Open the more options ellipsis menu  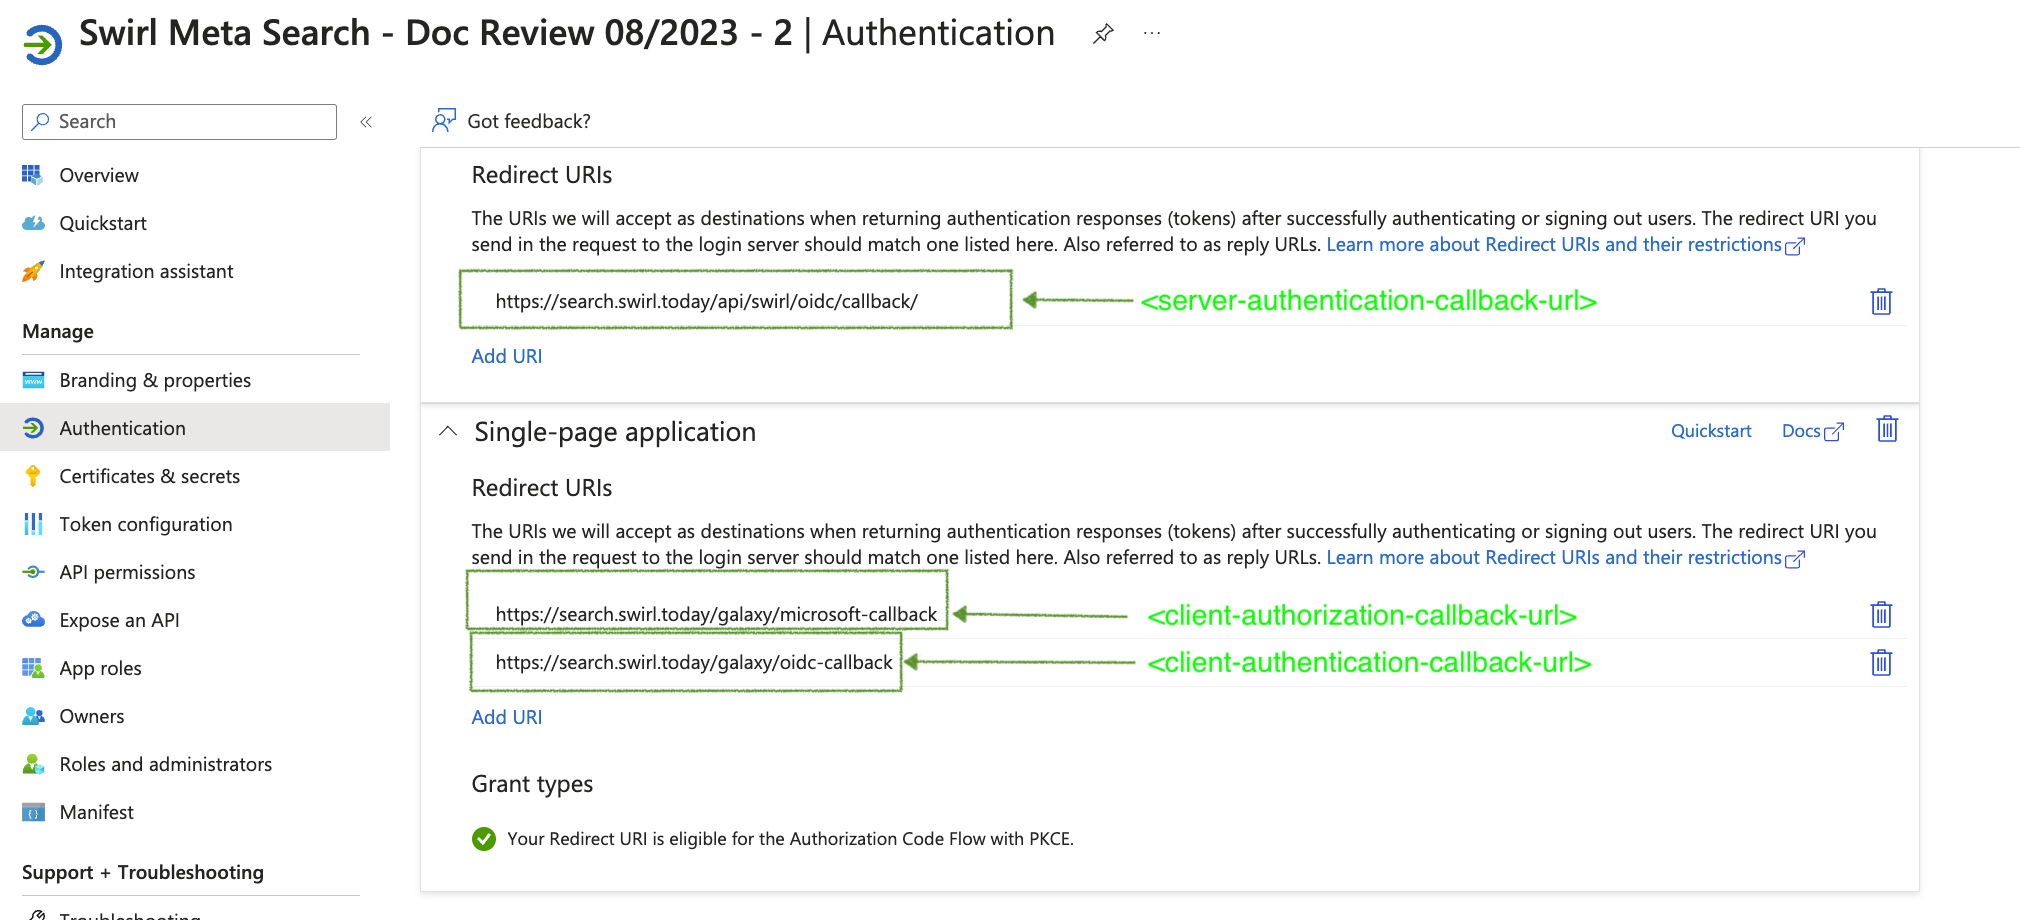[x=1152, y=33]
